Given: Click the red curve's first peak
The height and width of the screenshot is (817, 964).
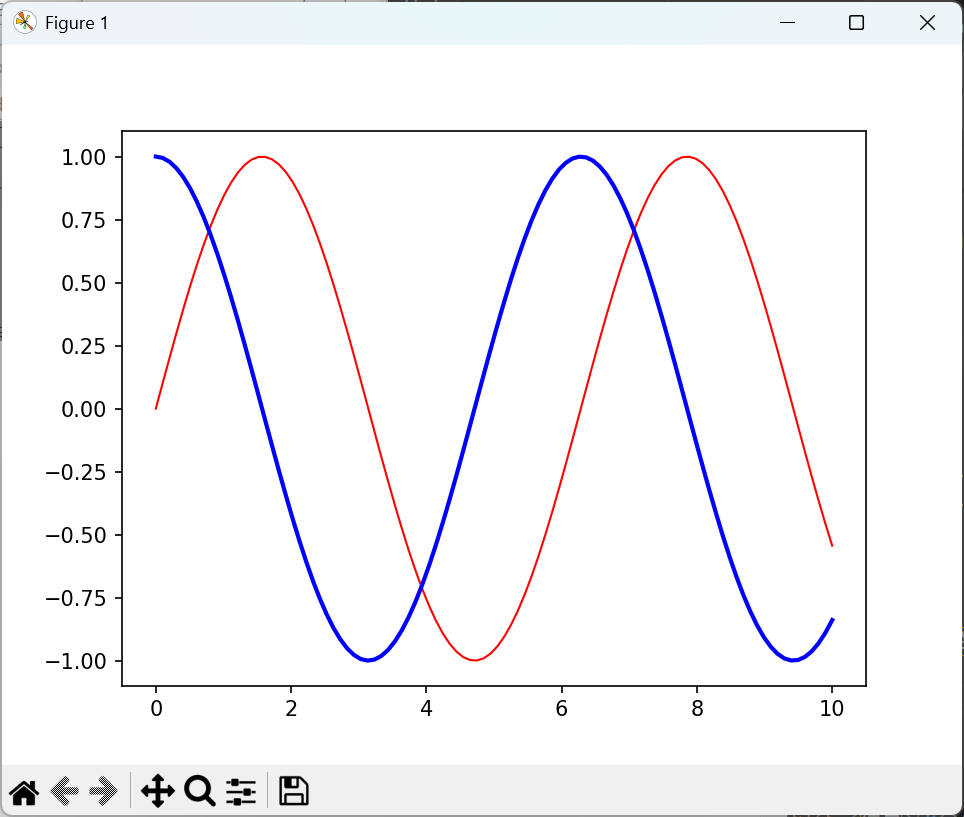Looking at the screenshot, I should 262,156.
